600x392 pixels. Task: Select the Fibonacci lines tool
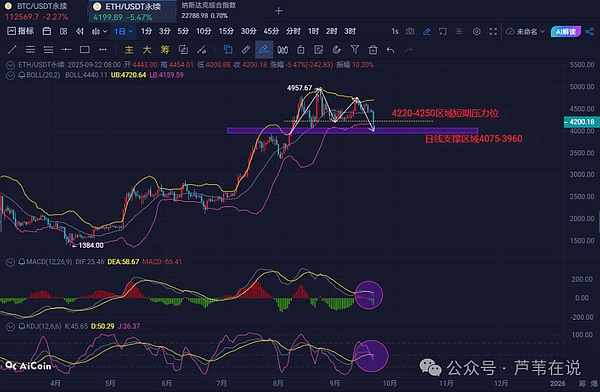point(48,49)
